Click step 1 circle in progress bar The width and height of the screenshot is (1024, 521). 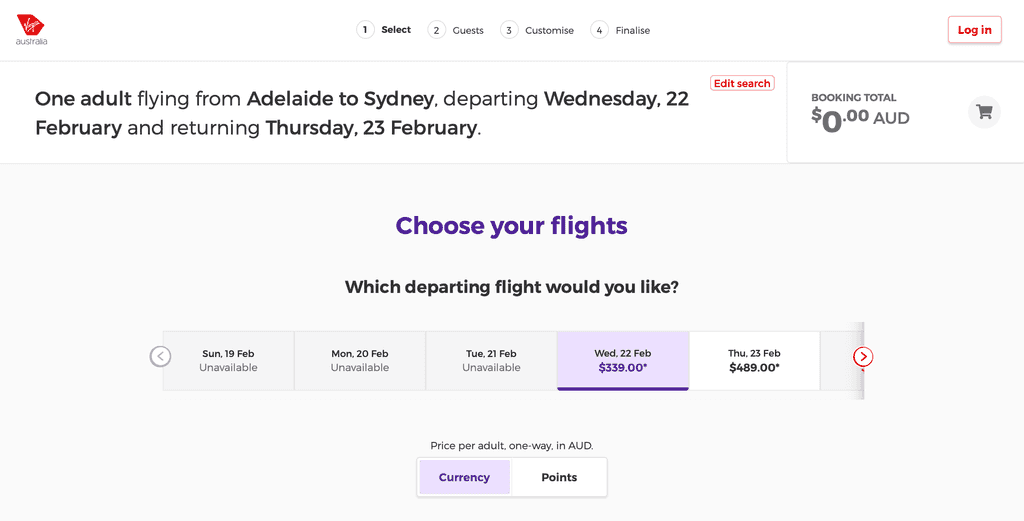[365, 30]
